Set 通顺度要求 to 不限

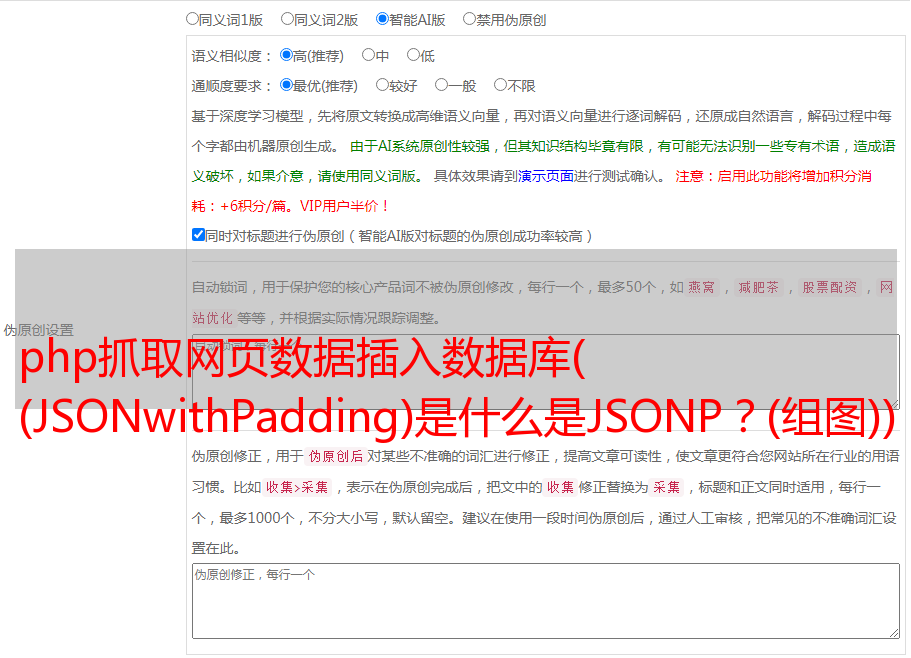click(500, 85)
